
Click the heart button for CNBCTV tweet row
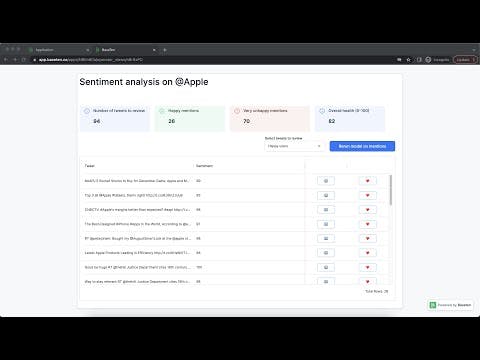coord(368,210)
